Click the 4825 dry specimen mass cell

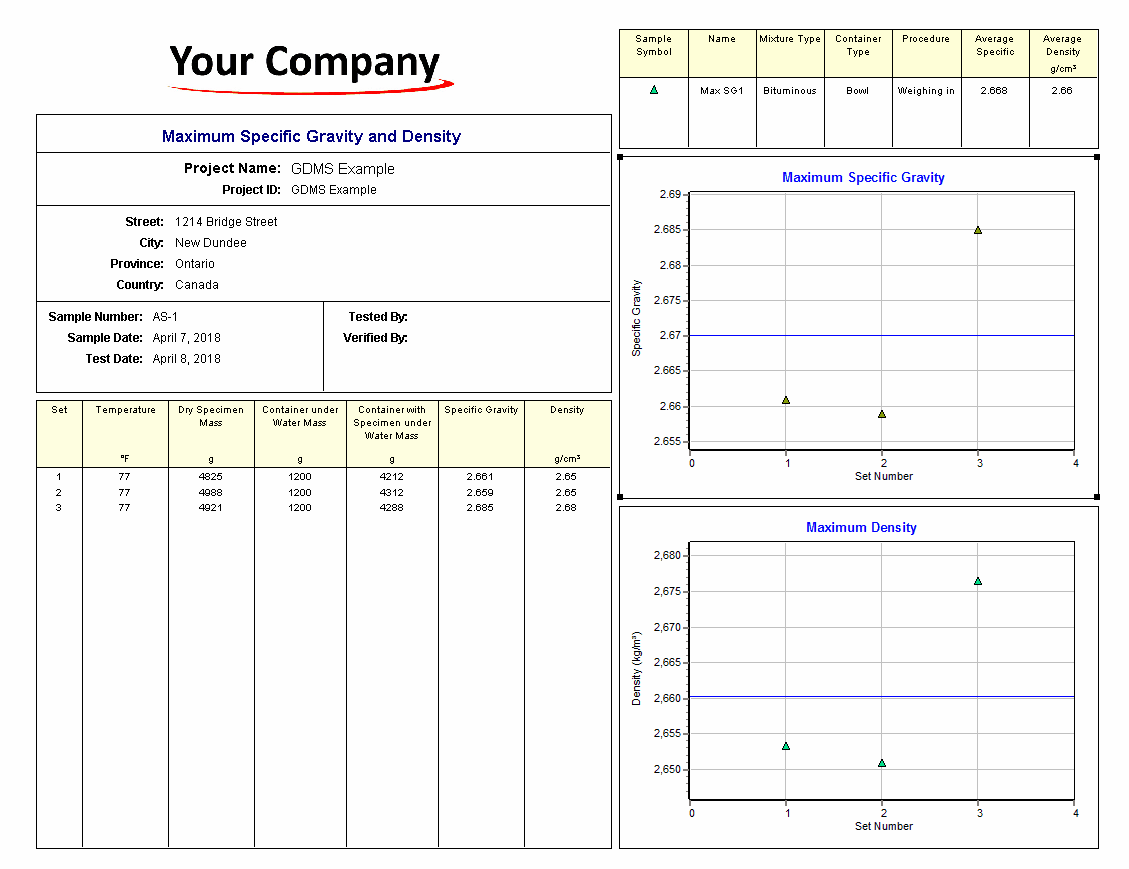[x=210, y=477]
